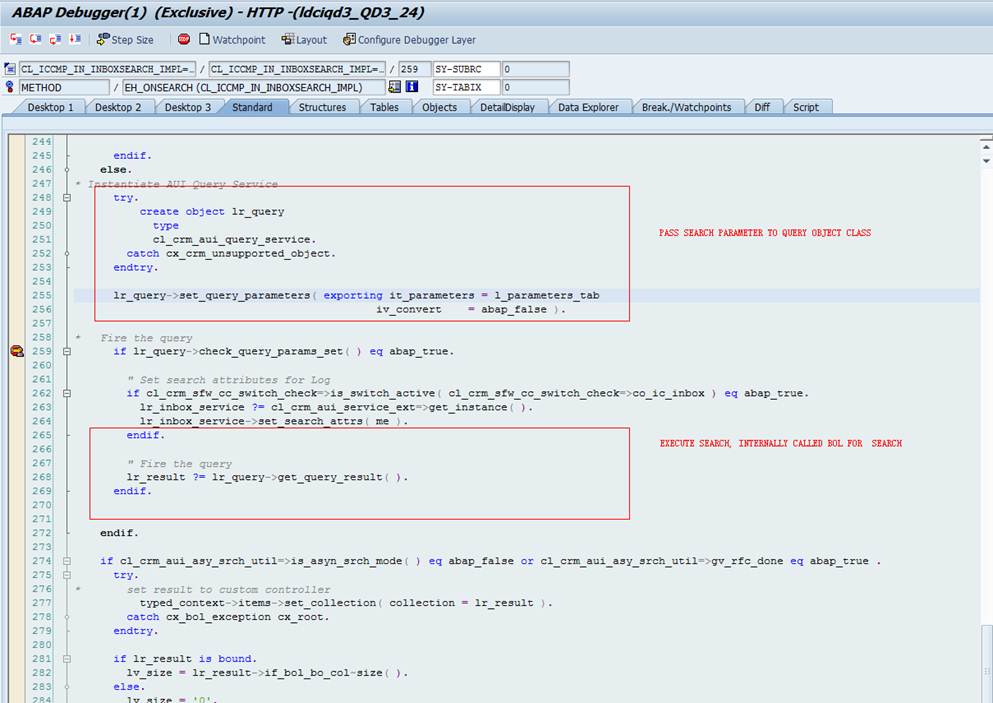Open the Step Size option
The width and height of the screenshot is (993, 703).
tap(125, 40)
